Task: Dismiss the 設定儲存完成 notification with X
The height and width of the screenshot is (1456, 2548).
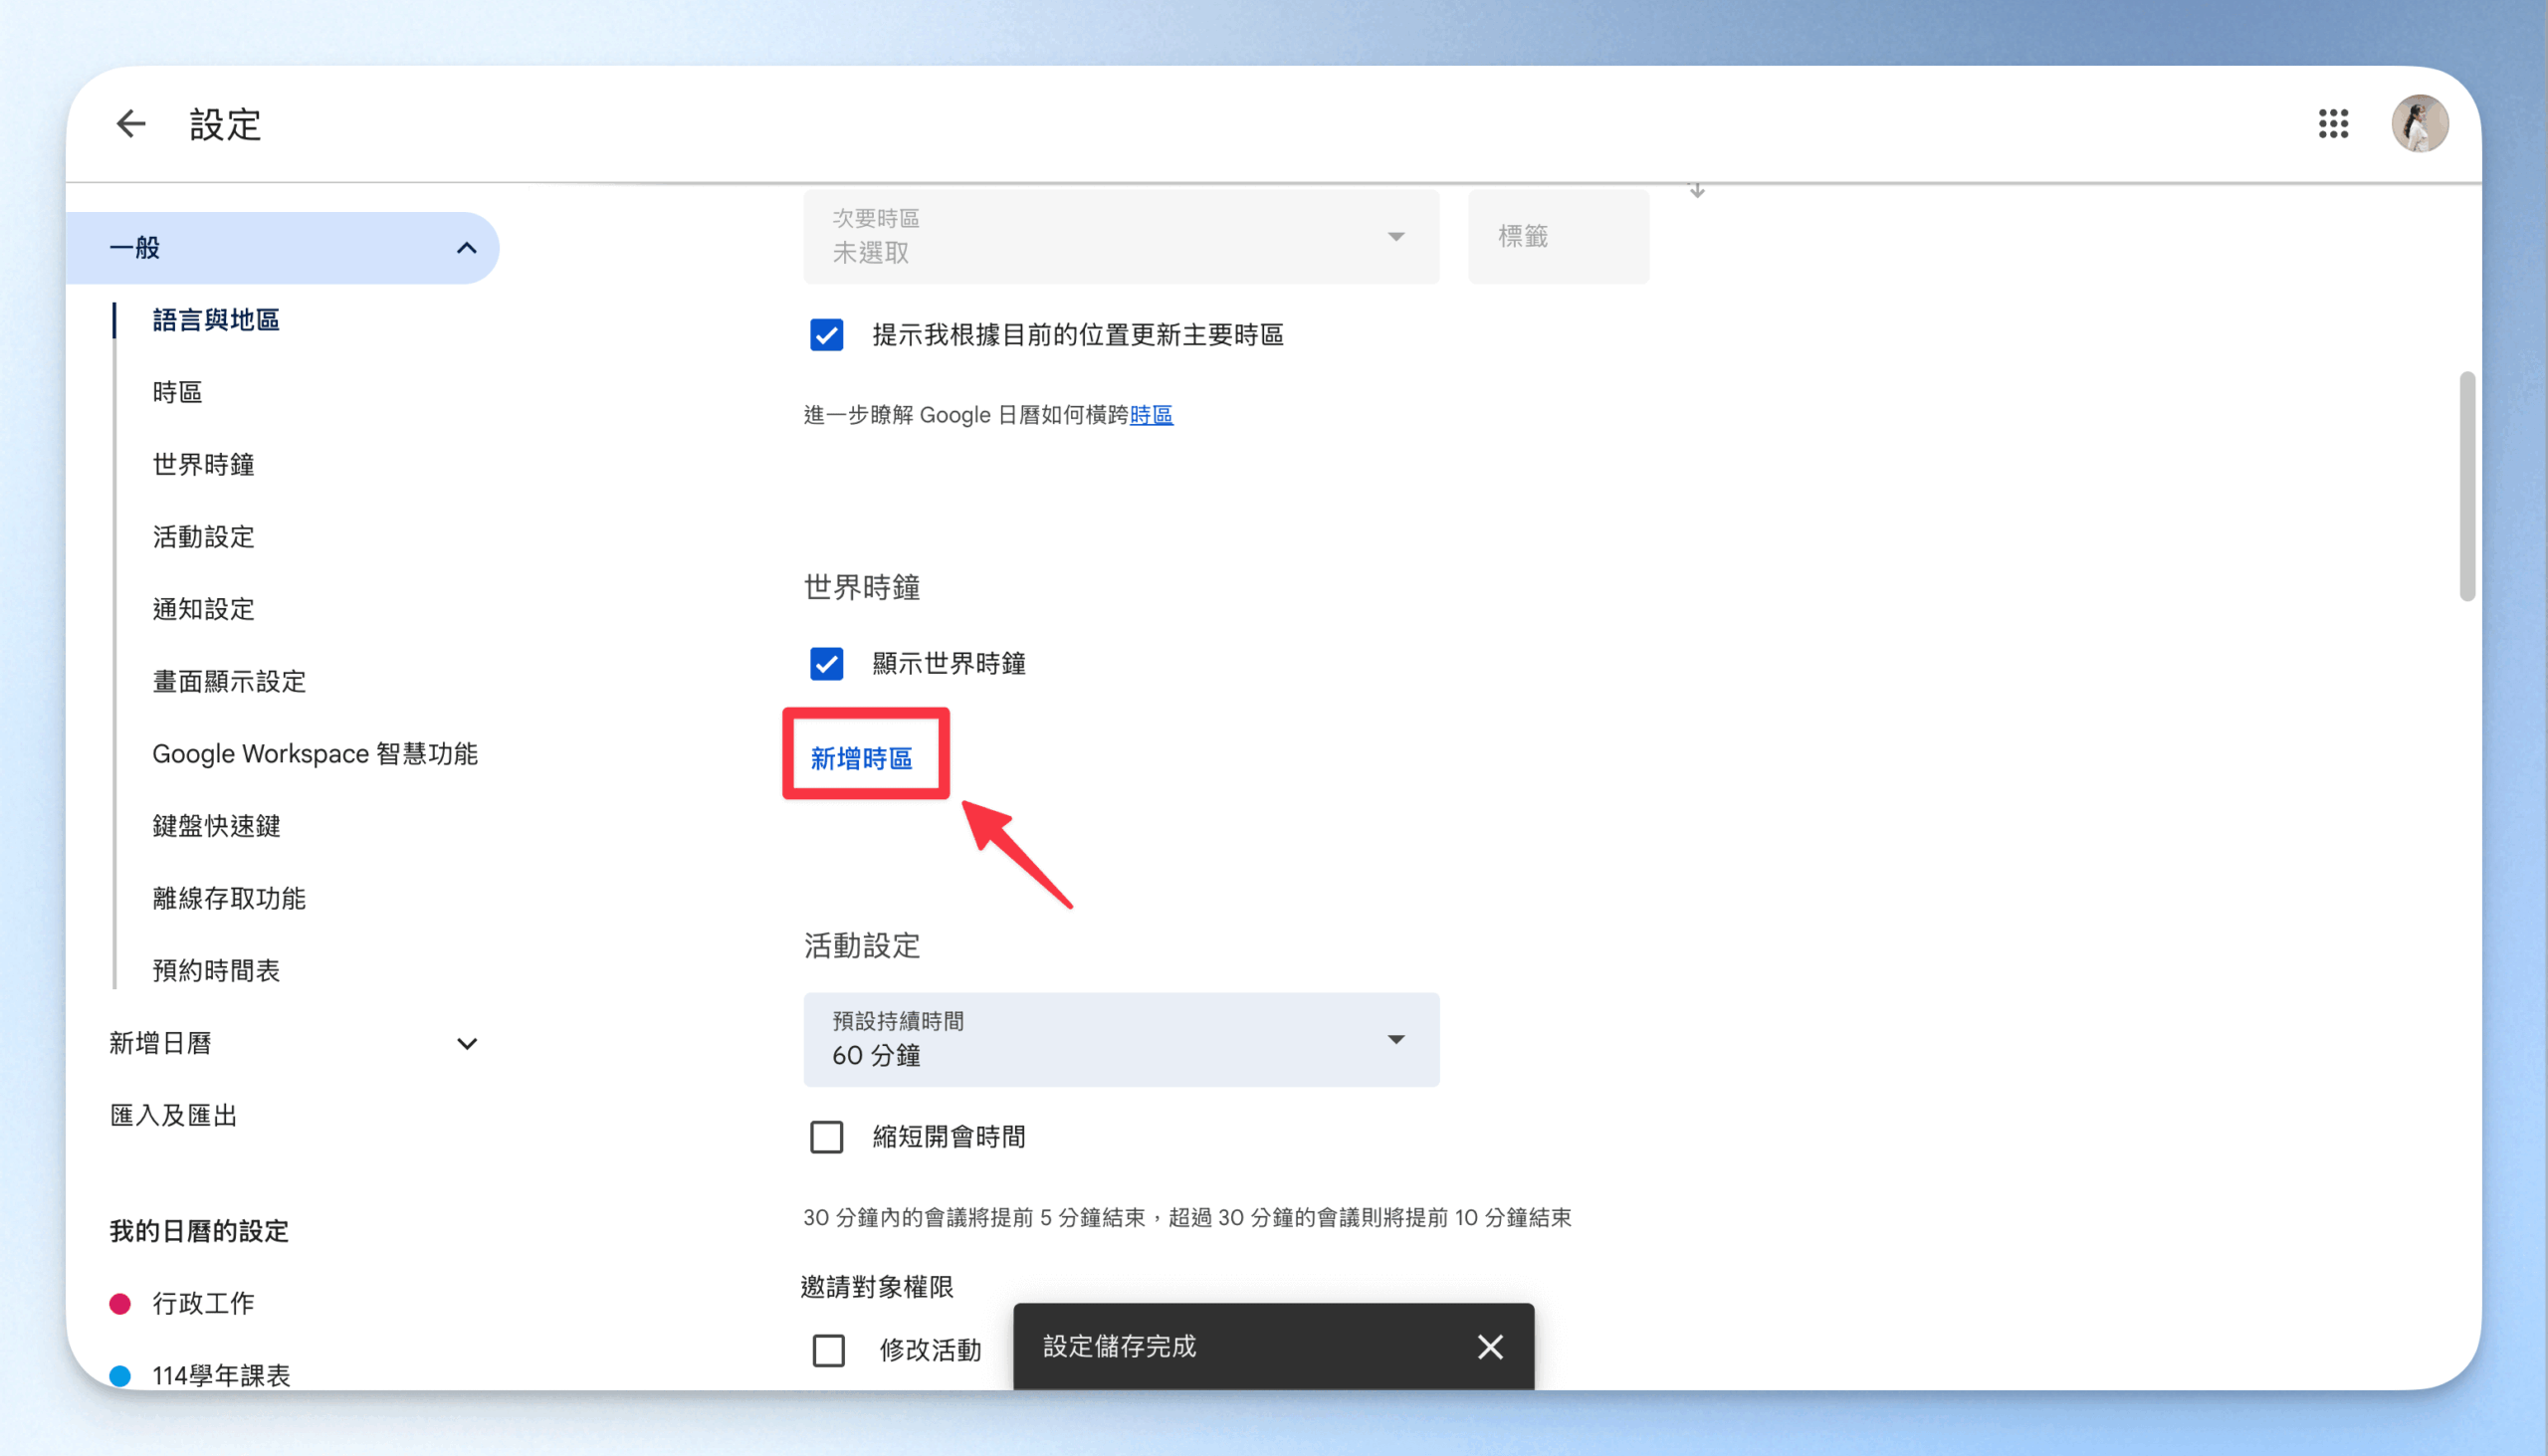Action: click(1489, 1346)
